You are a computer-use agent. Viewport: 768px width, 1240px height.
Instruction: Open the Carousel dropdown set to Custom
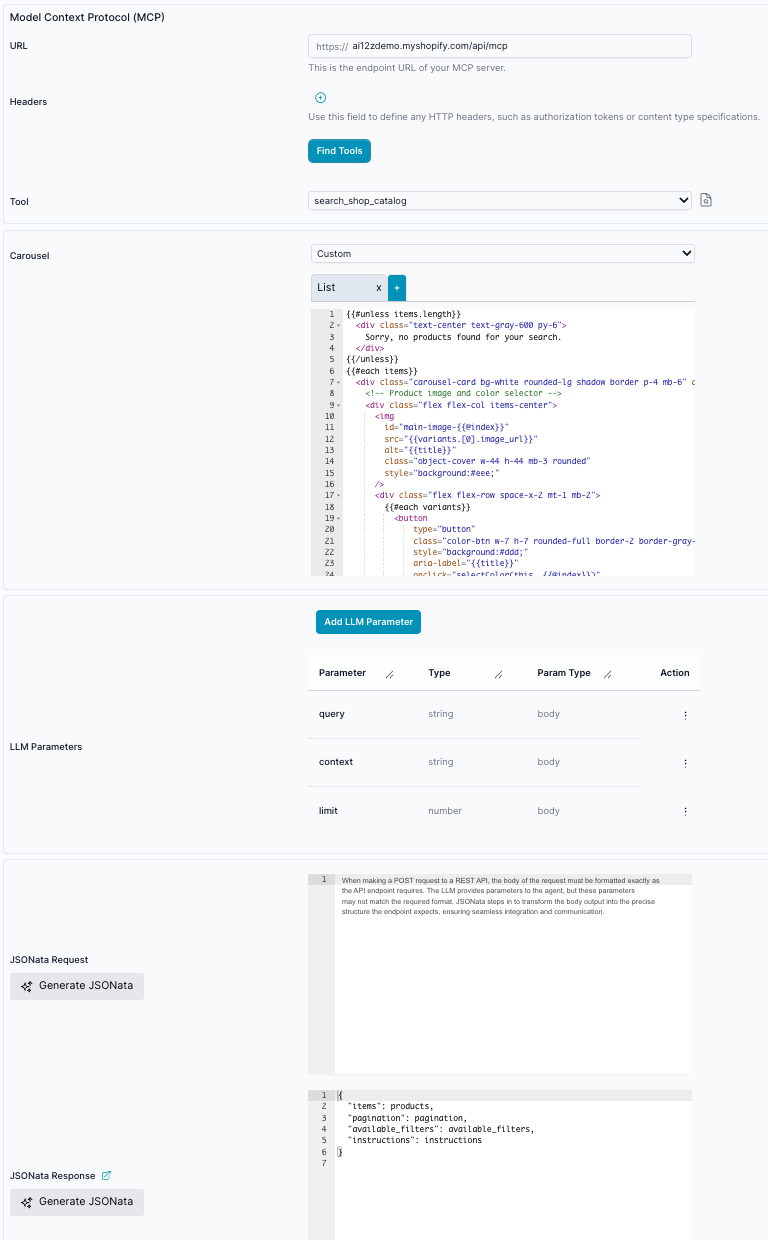(x=503, y=254)
